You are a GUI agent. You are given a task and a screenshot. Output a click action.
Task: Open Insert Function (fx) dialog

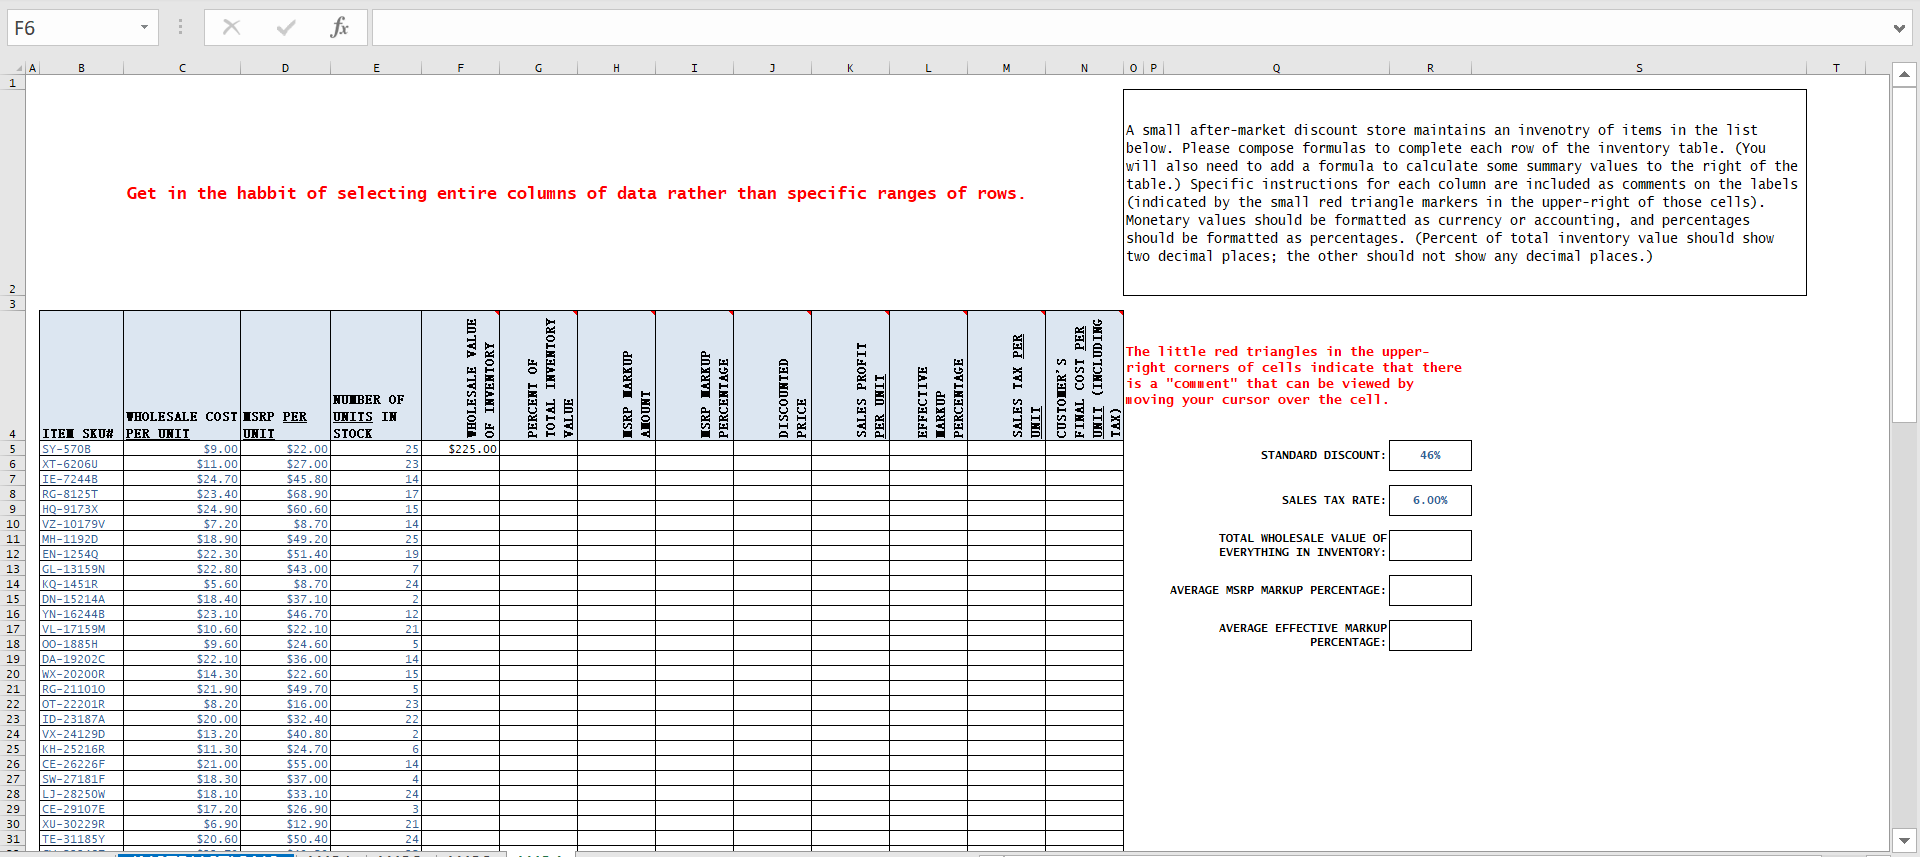340,27
